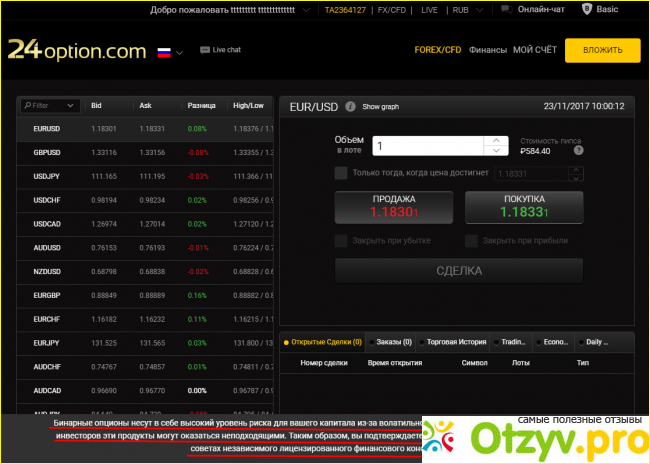The image size is (650, 464).
Task: Click the EUR/USD info icon
Action: click(x=350, y=106)
